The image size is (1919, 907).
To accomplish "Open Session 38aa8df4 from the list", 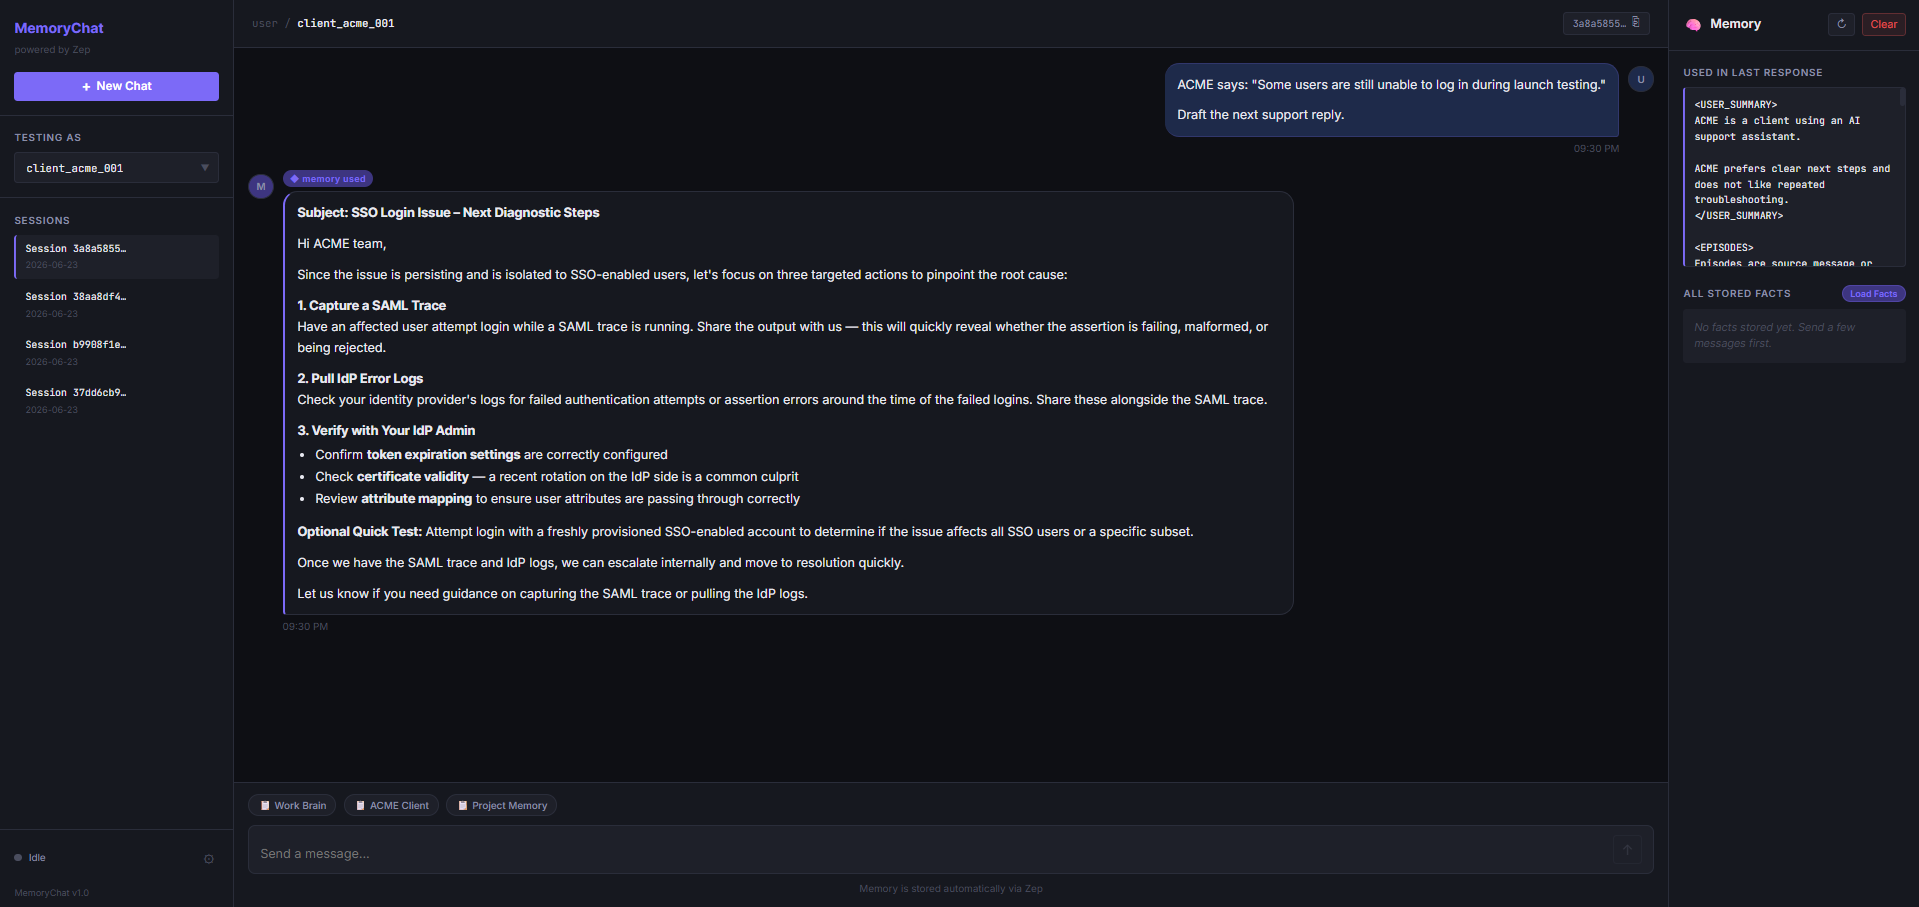I will [x=116, y=304].
